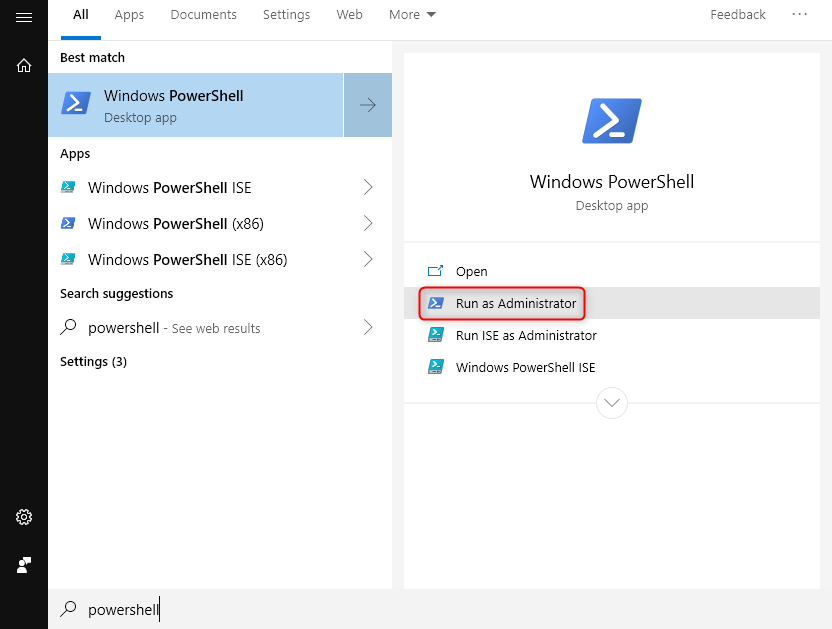The width and height of the screenshot is (832, 629).
Task: Click the Feedback link
Action: 738,15
